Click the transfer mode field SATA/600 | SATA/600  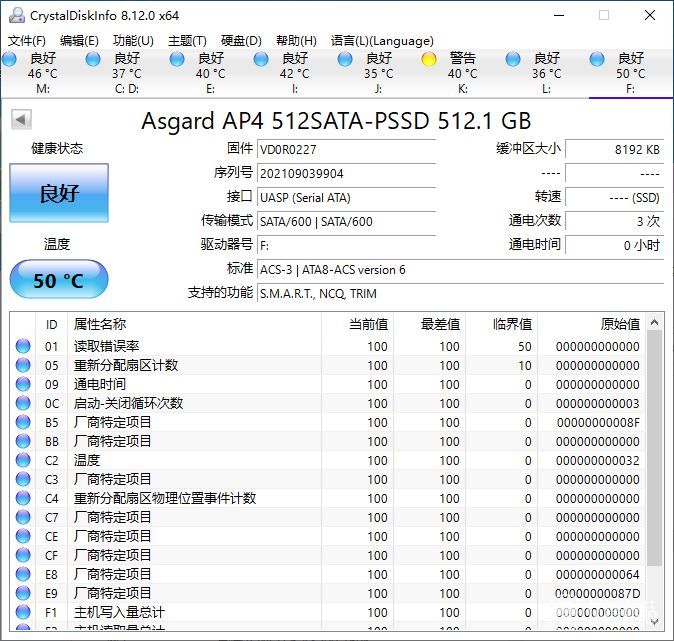(346, 222)
